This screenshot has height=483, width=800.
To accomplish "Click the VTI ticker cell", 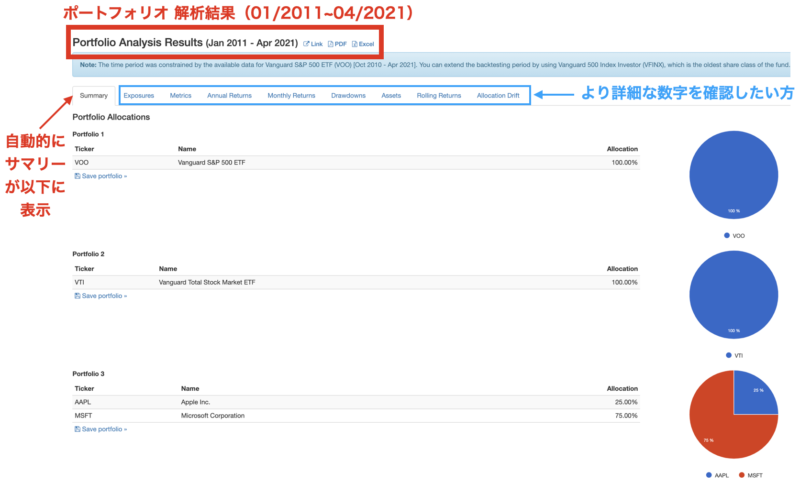I will (80, 282).
